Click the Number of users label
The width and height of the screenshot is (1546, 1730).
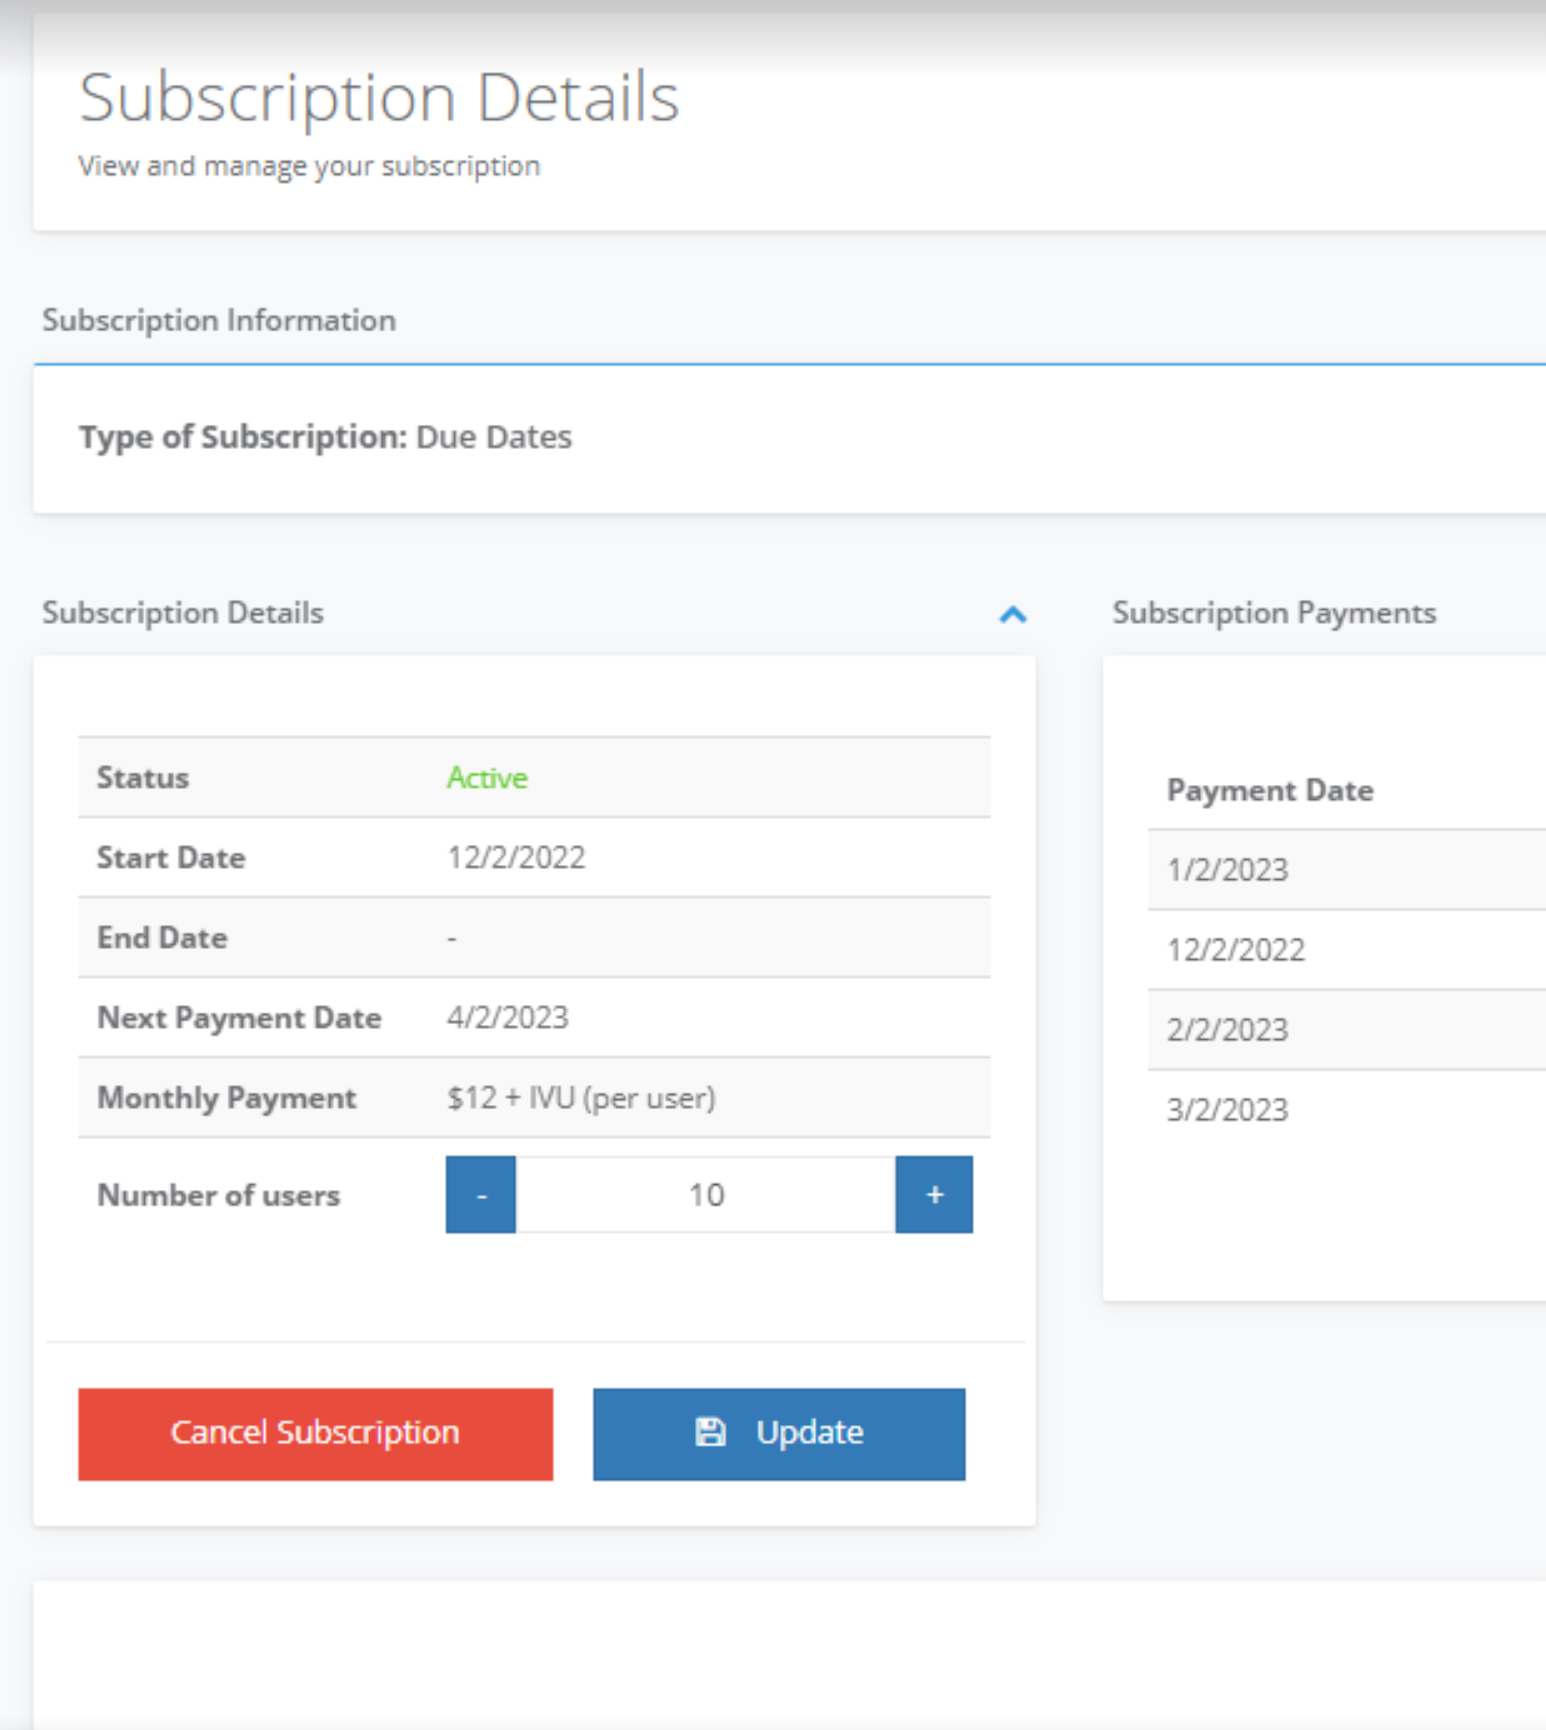pyautogui.click(x=219, y=1195)
